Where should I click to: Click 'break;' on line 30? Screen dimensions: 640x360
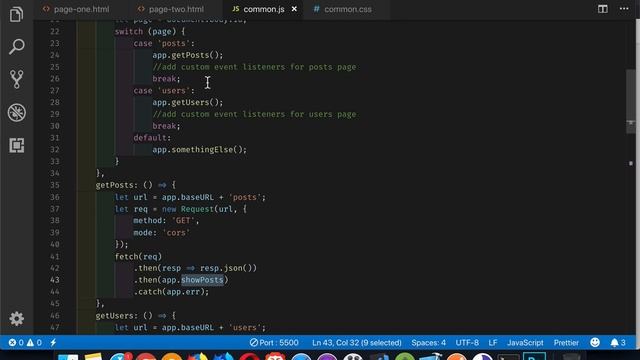point(166,126)
